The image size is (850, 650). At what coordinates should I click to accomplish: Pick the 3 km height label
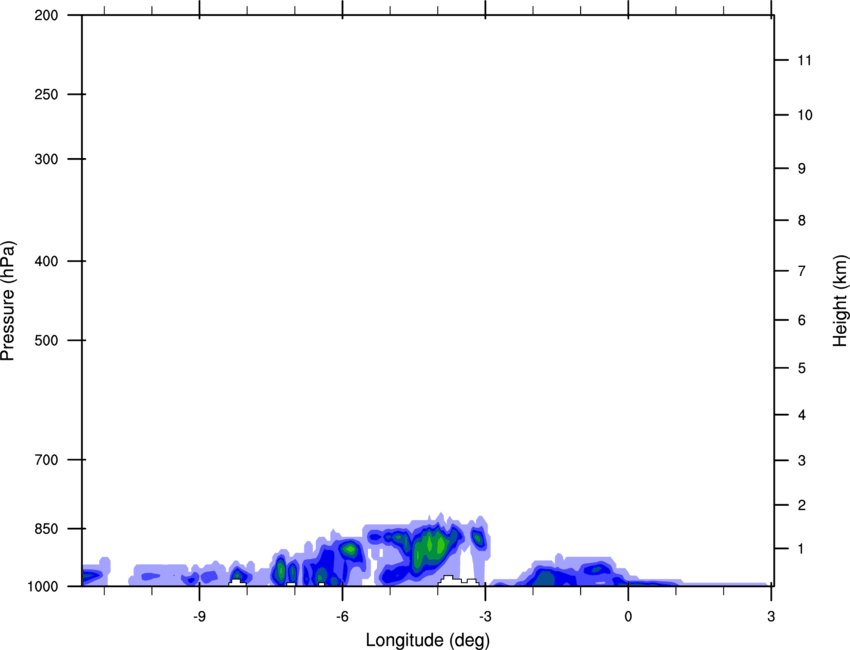pos(801,461)
